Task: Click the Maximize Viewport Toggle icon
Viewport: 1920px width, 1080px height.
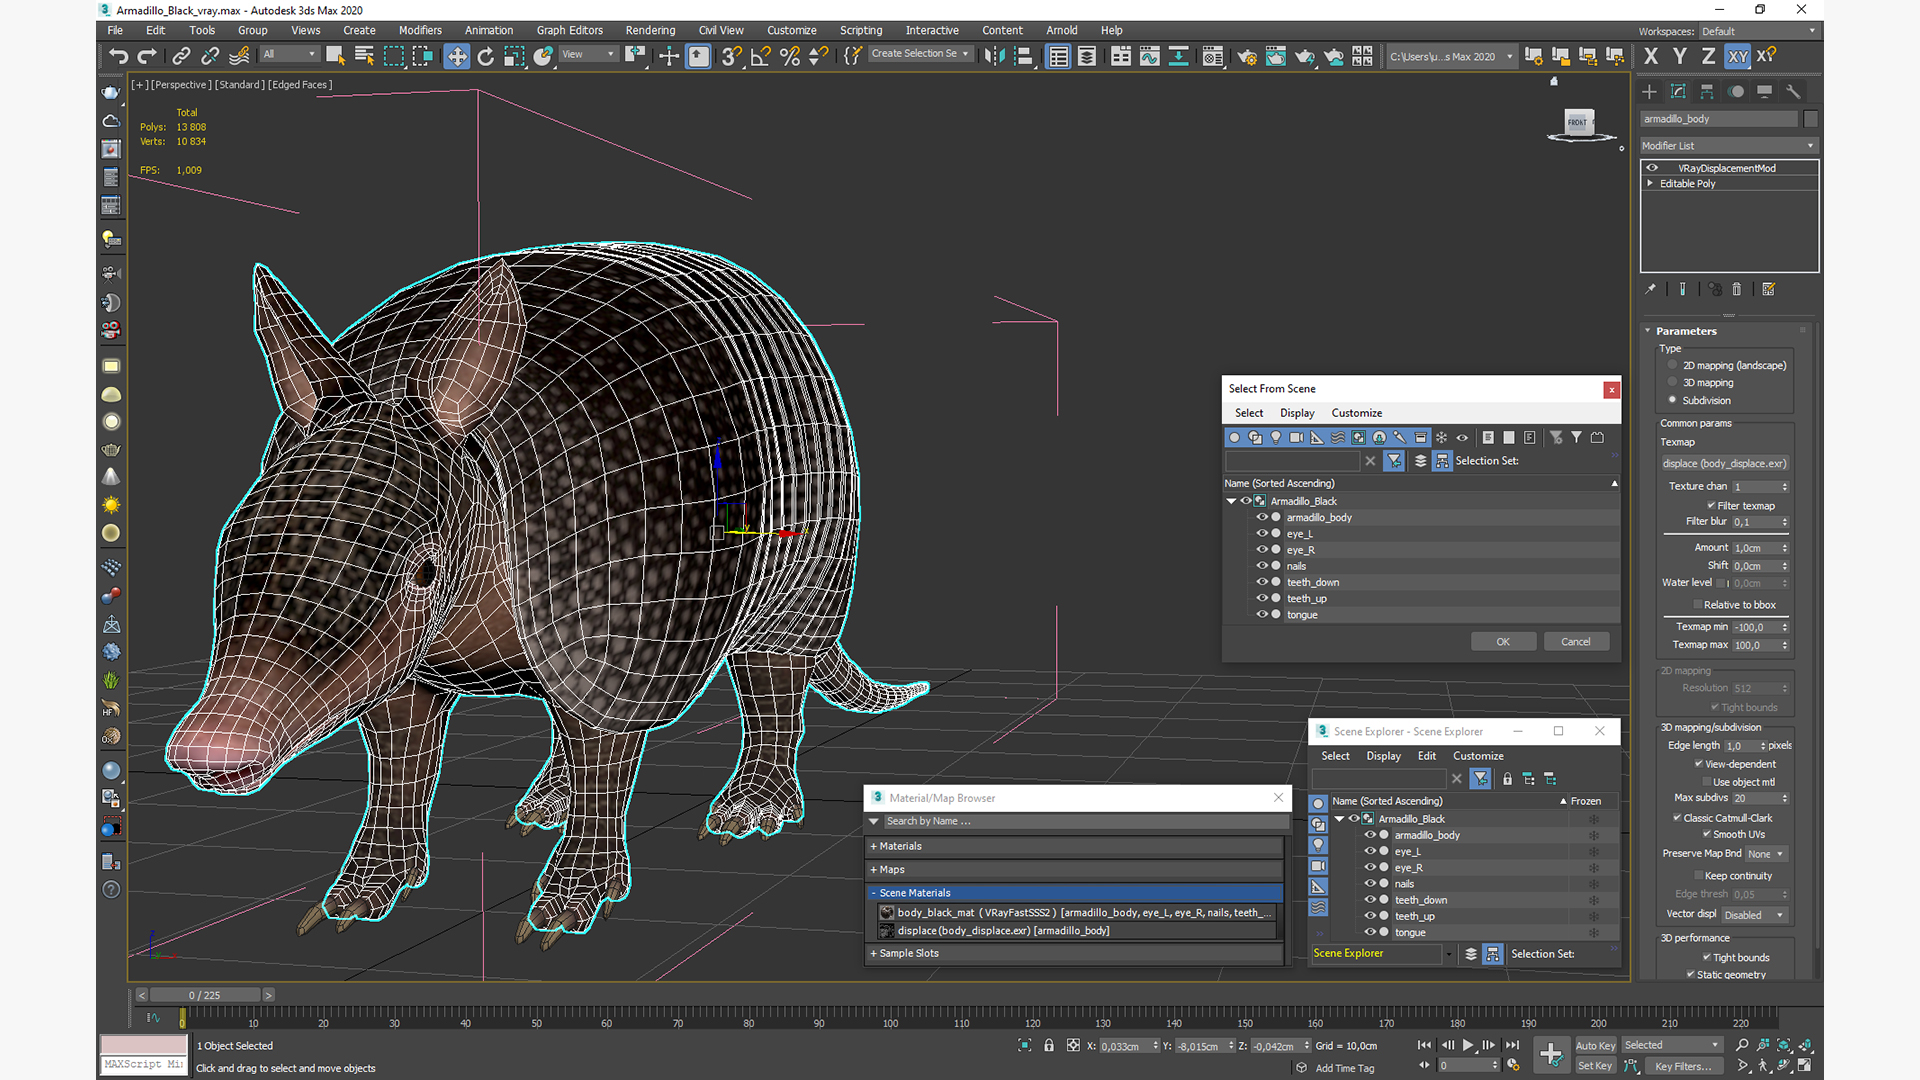Action: coord(1806,1065)
